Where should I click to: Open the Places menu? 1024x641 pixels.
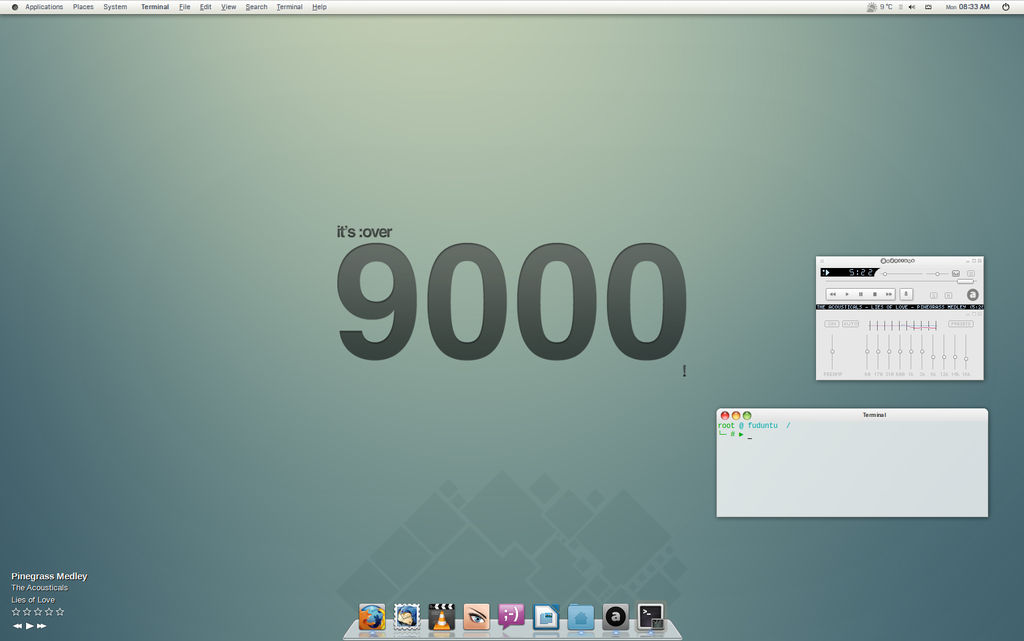pos(83,7)
